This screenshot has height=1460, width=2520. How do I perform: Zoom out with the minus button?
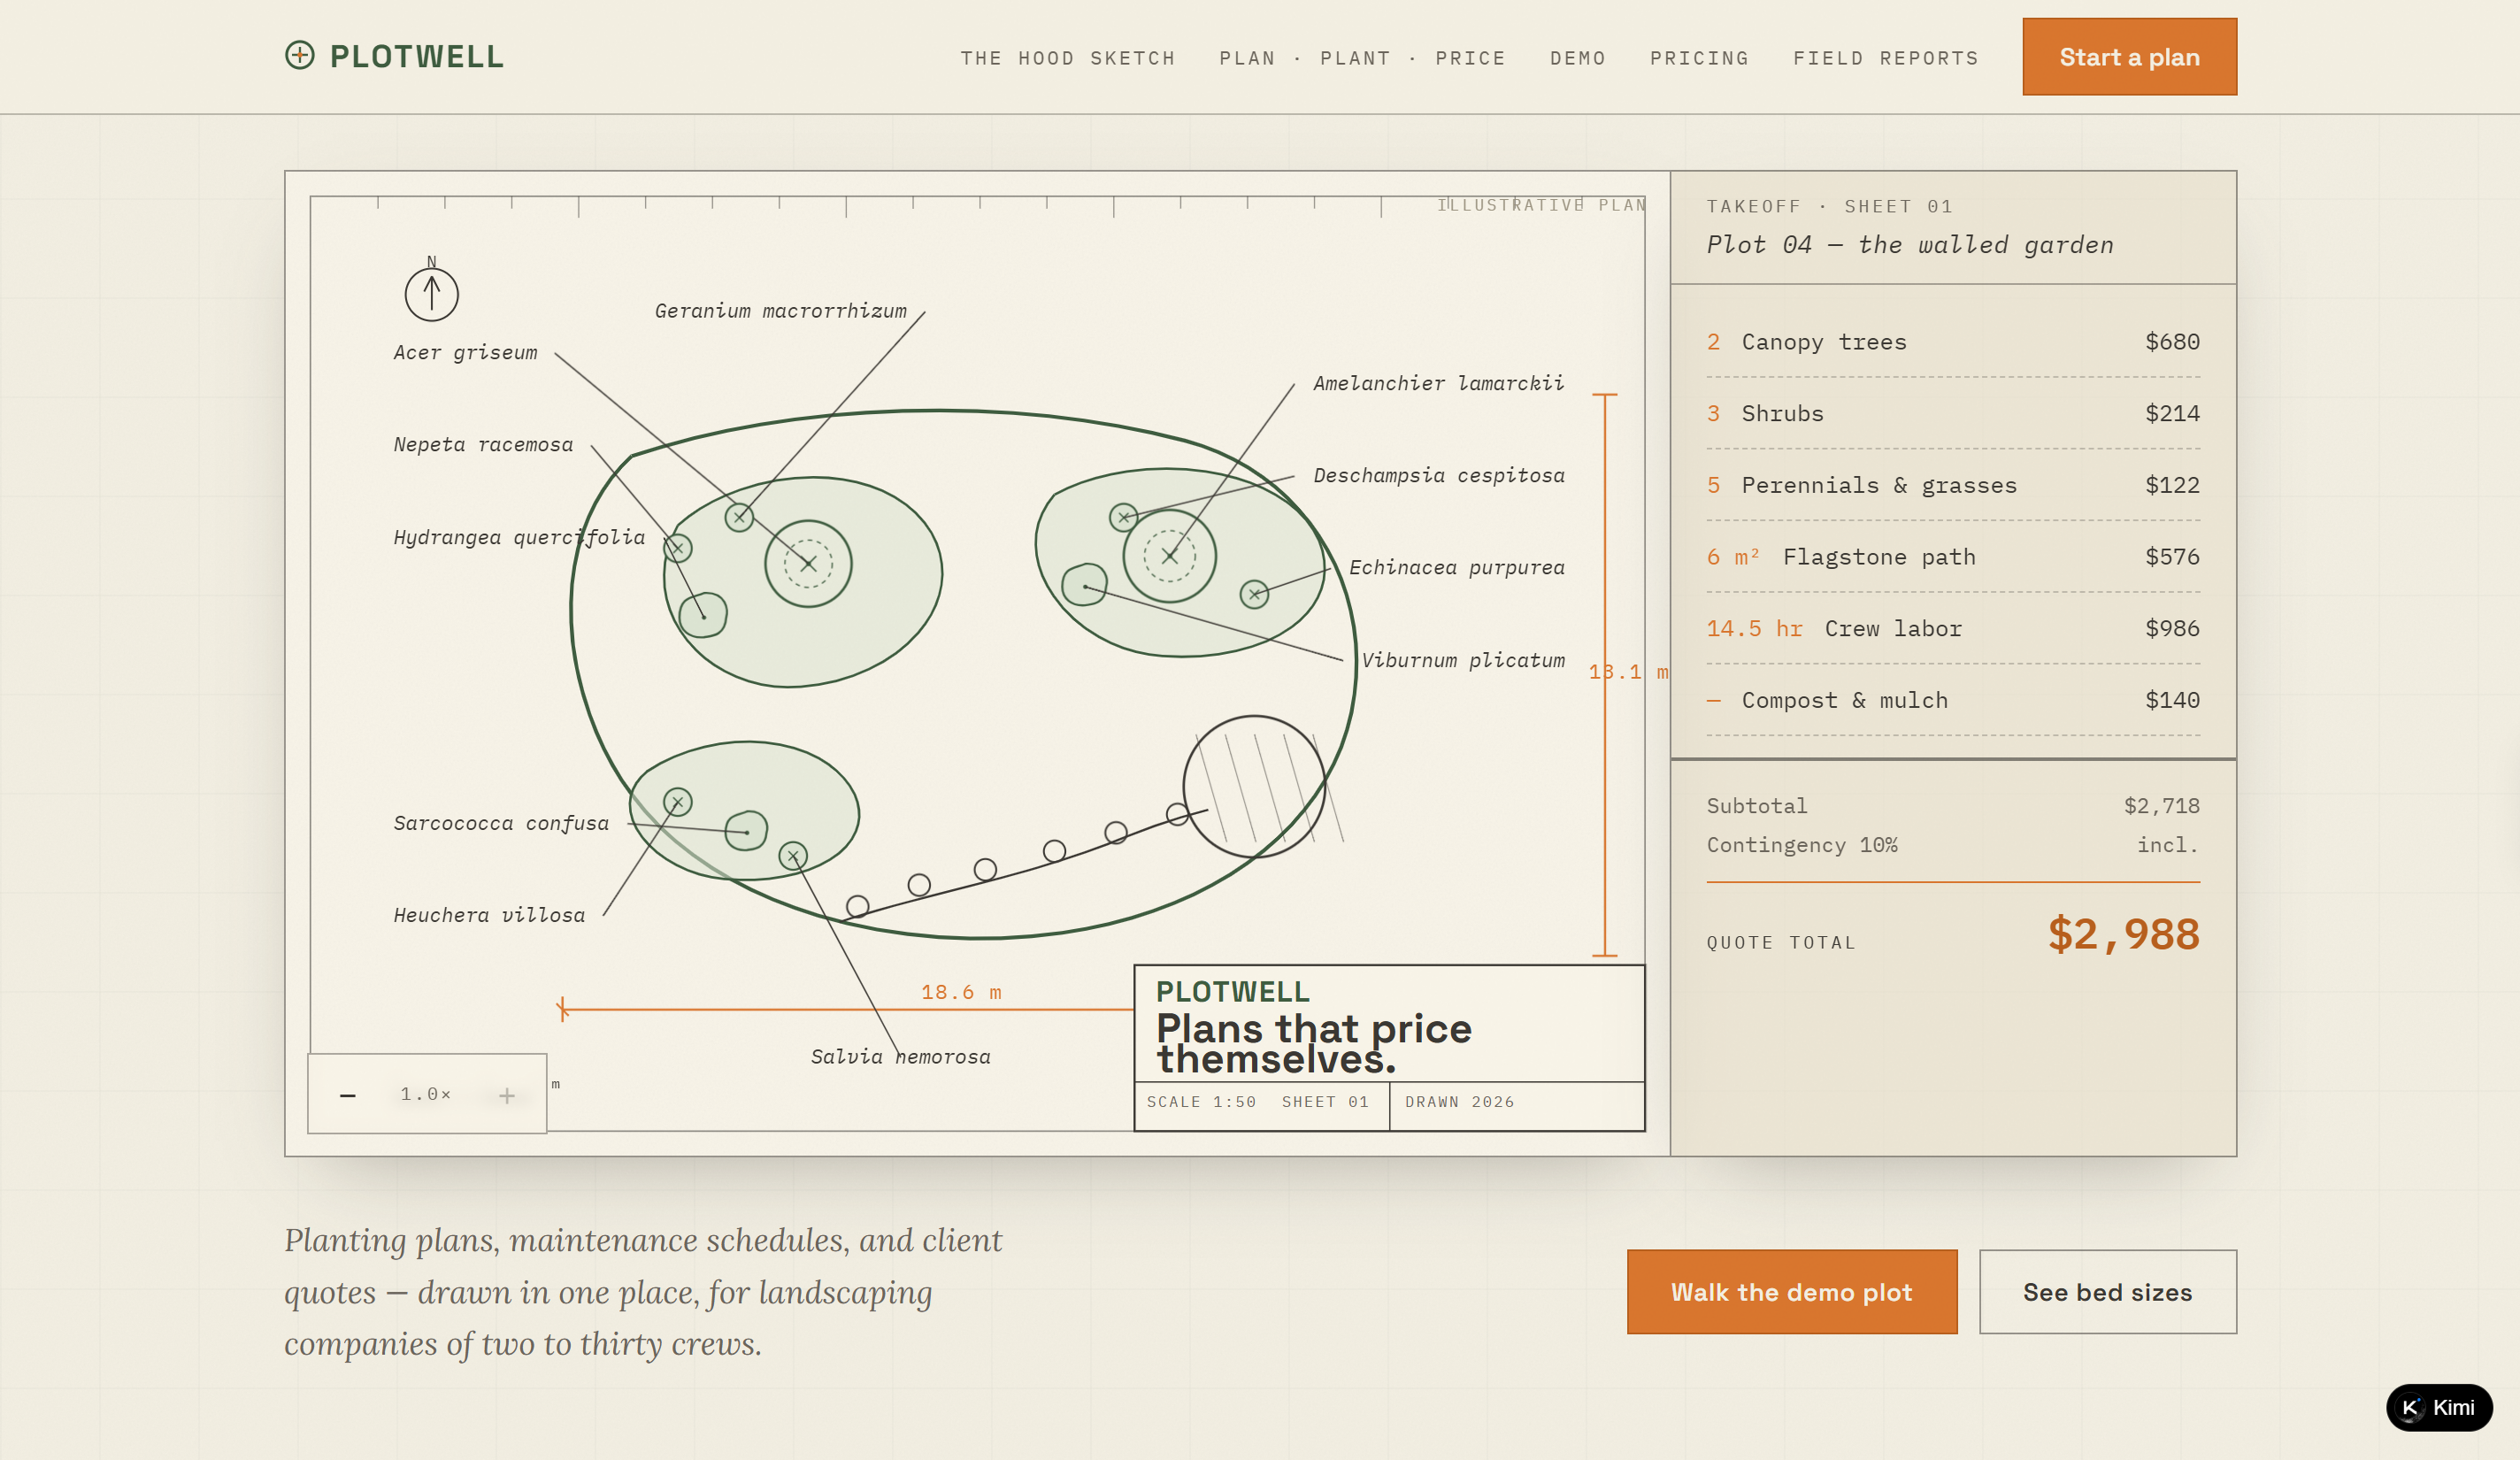347,1095
